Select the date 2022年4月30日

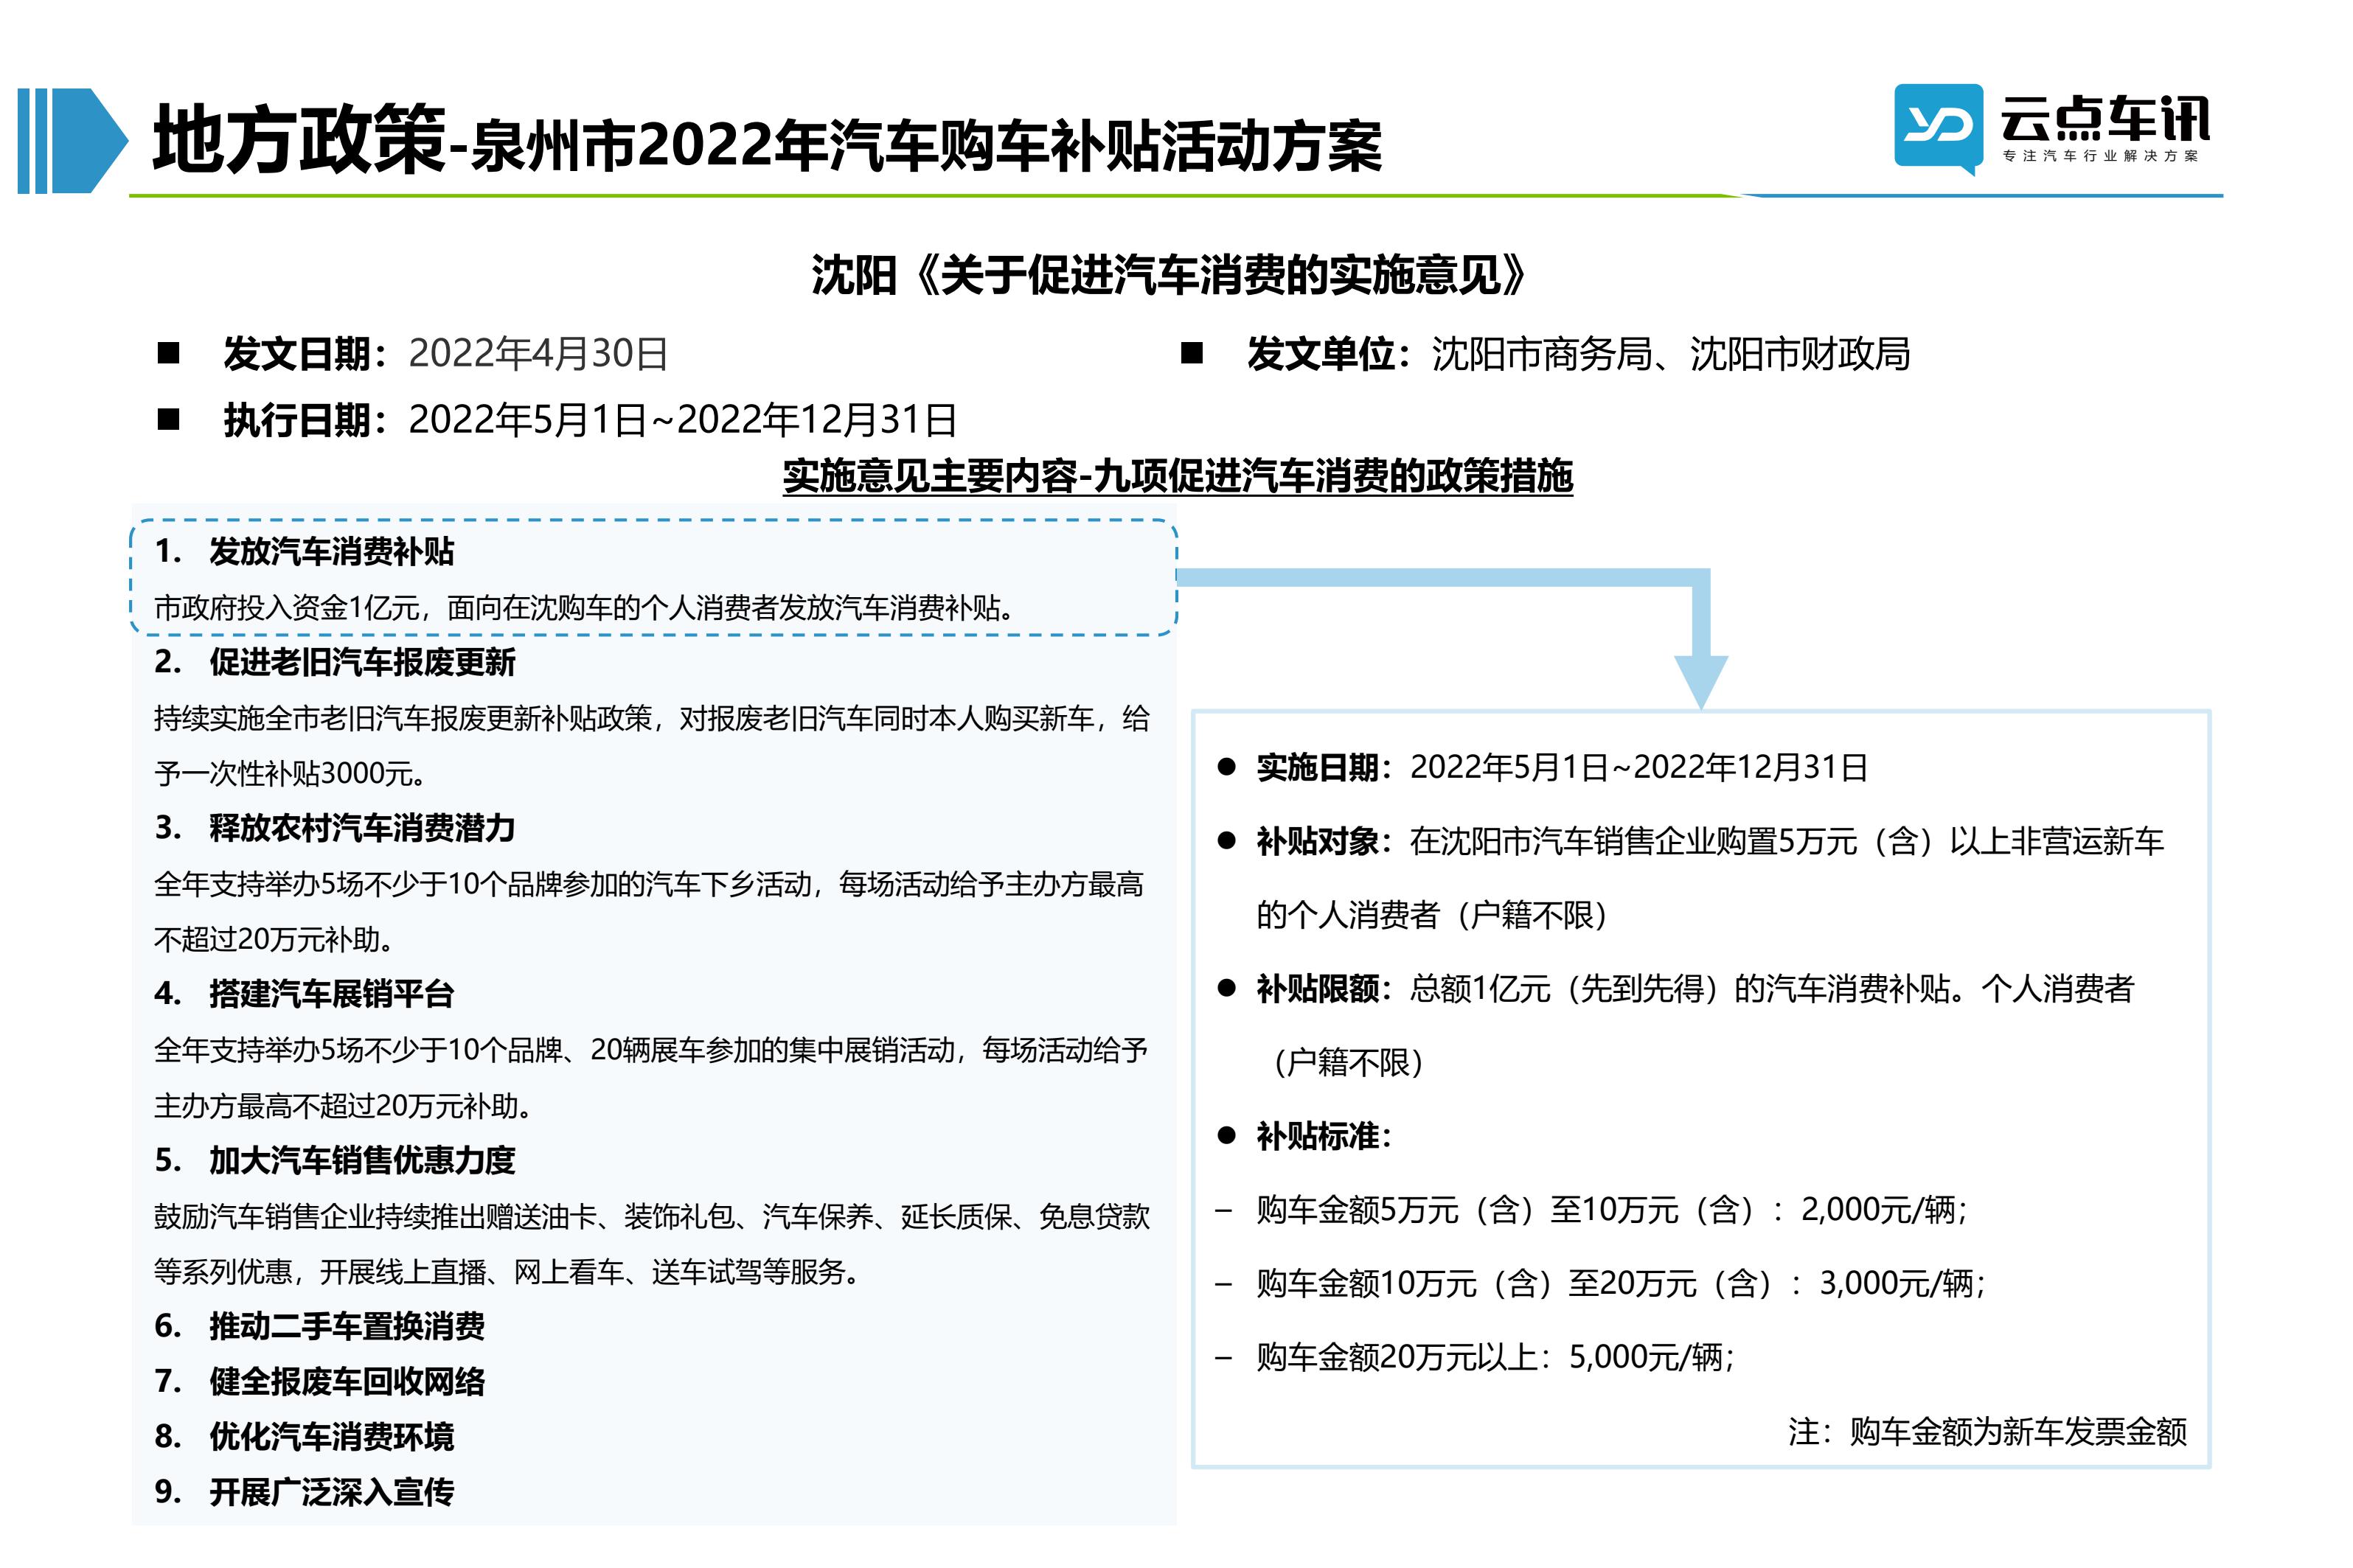point(538,354)
